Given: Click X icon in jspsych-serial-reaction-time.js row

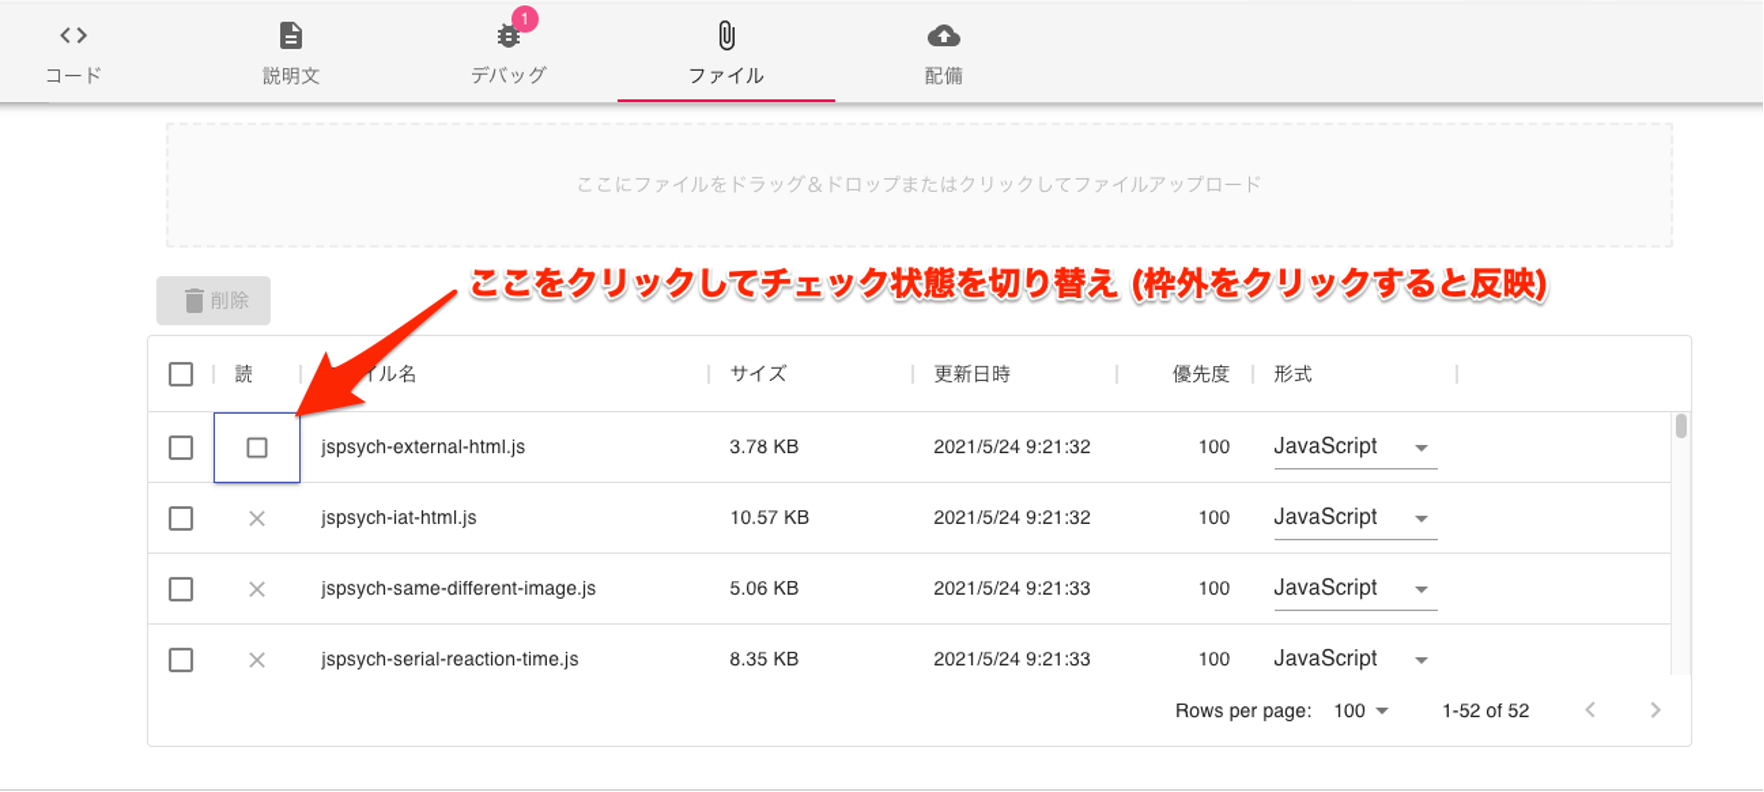Looking at the screenshot, I should click(x=257, y=660).
